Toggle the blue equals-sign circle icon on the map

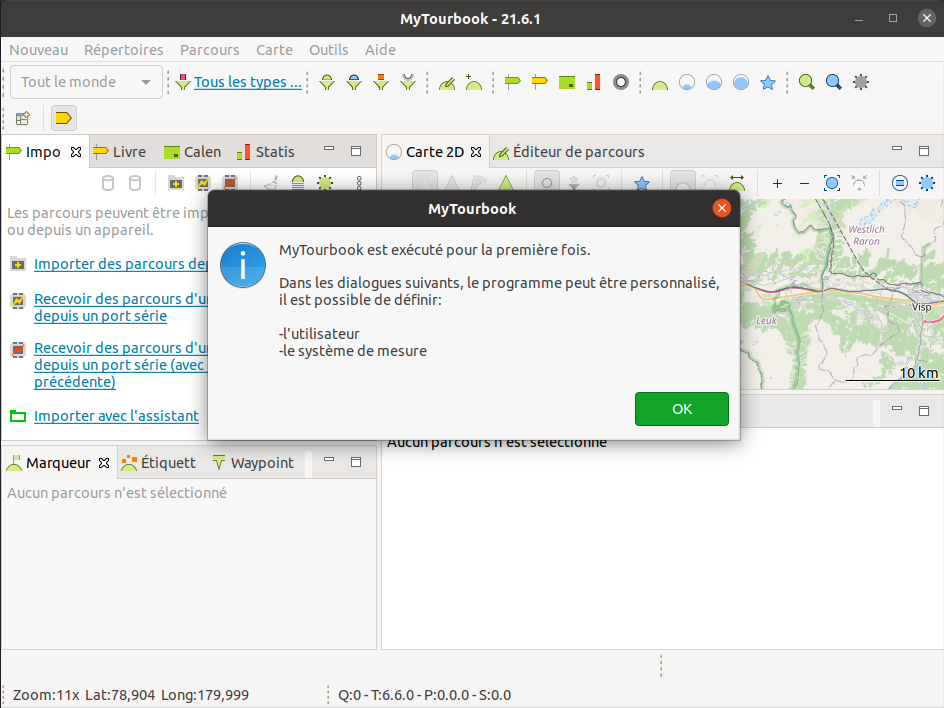(x=900, y=183)
